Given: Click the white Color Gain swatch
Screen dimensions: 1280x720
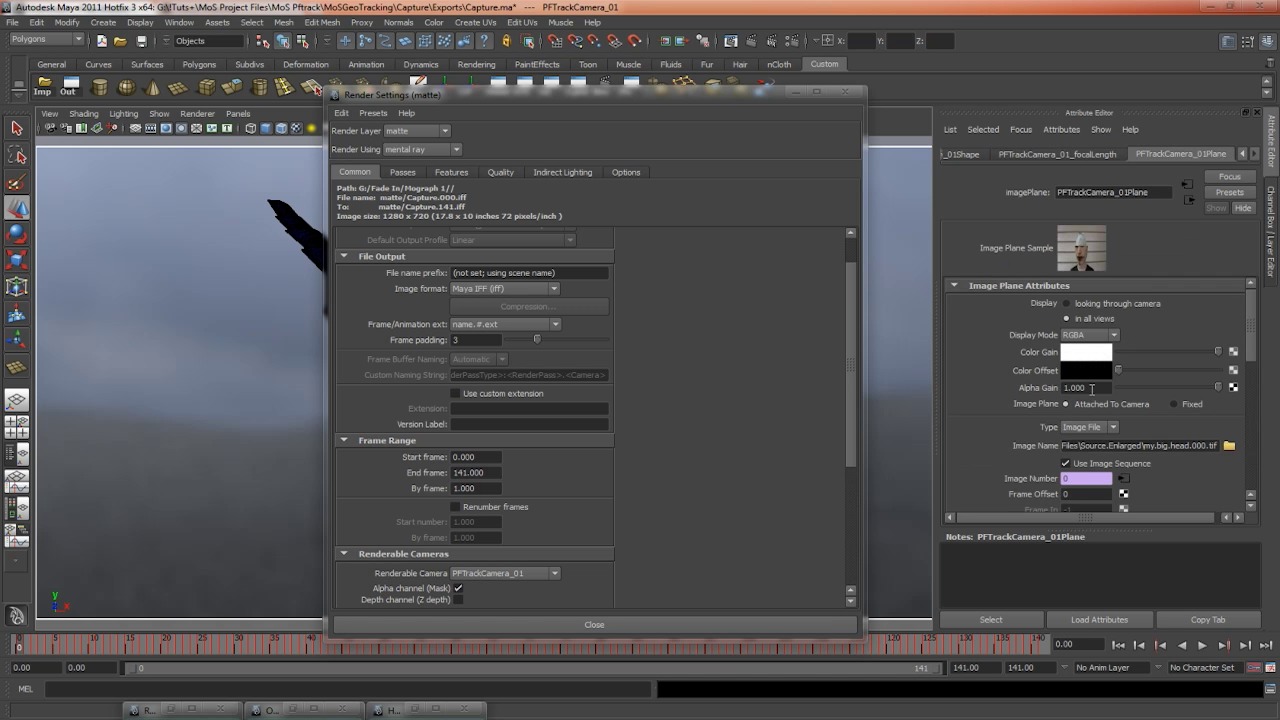Looking at the screenshot, I should click(1086, 352).
